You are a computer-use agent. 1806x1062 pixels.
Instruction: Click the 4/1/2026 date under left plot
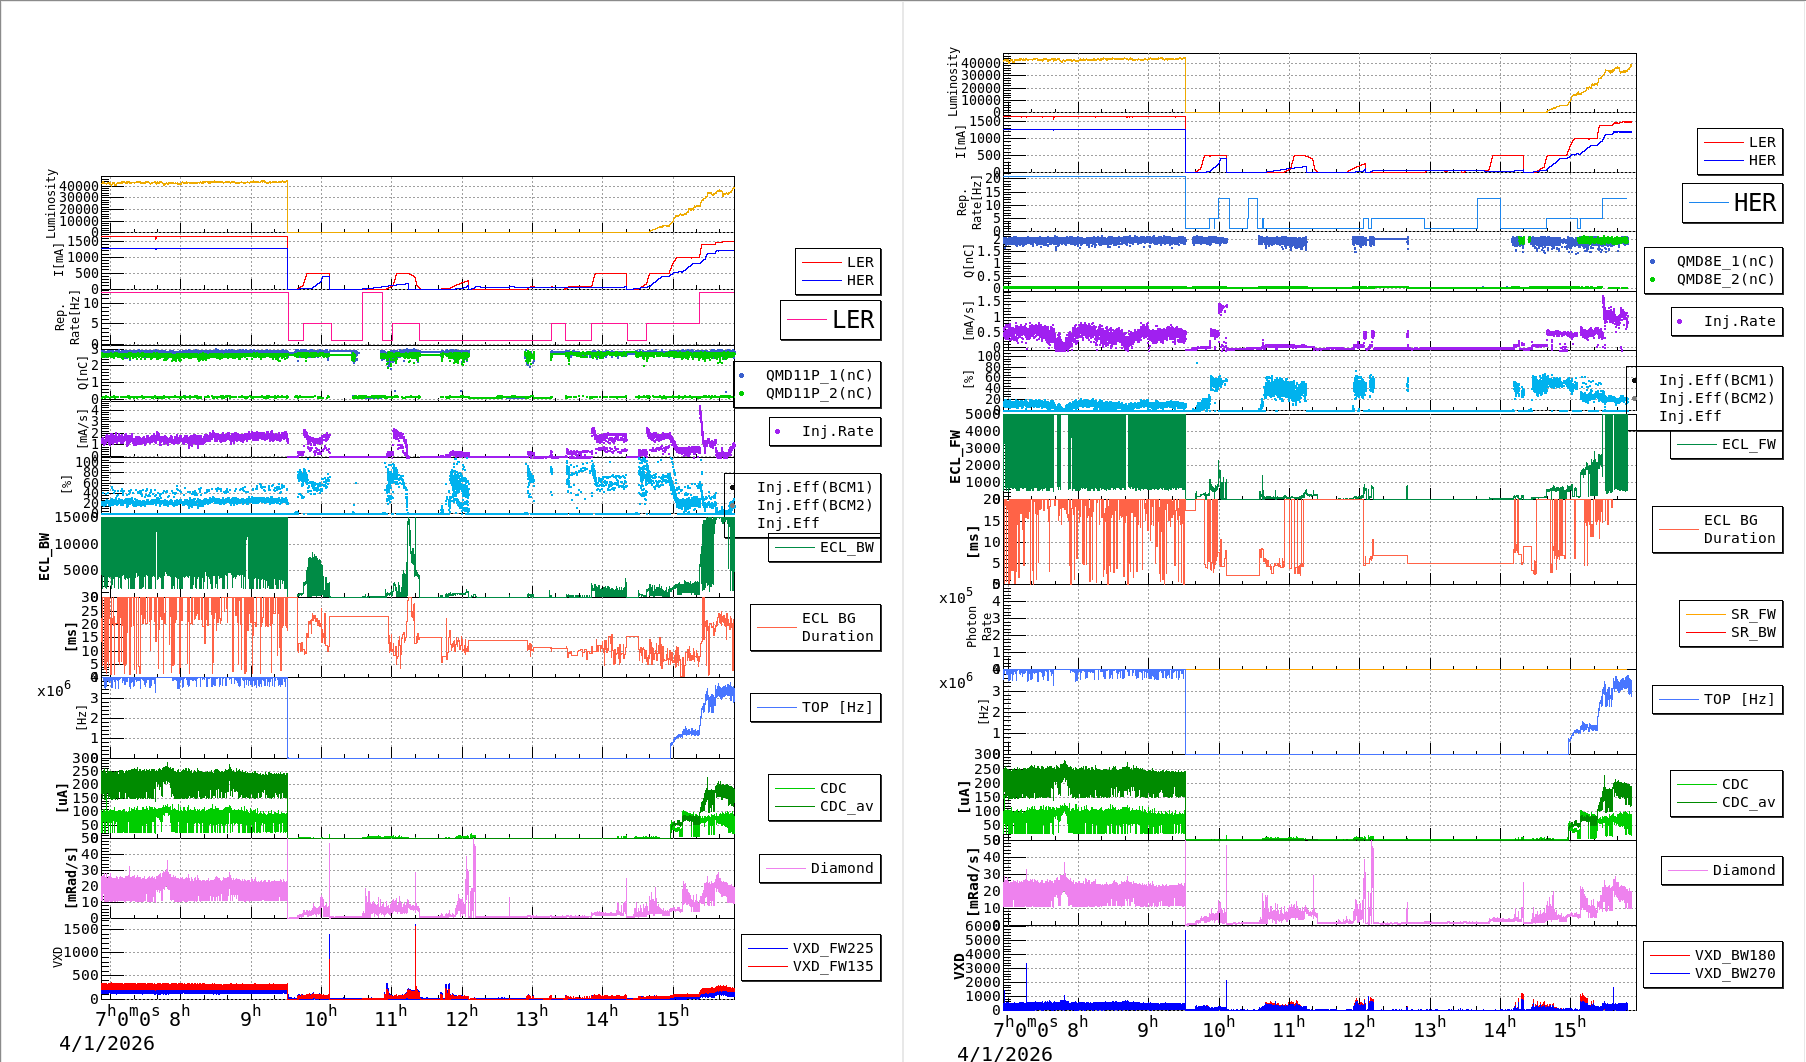[x=107, y=1043]
